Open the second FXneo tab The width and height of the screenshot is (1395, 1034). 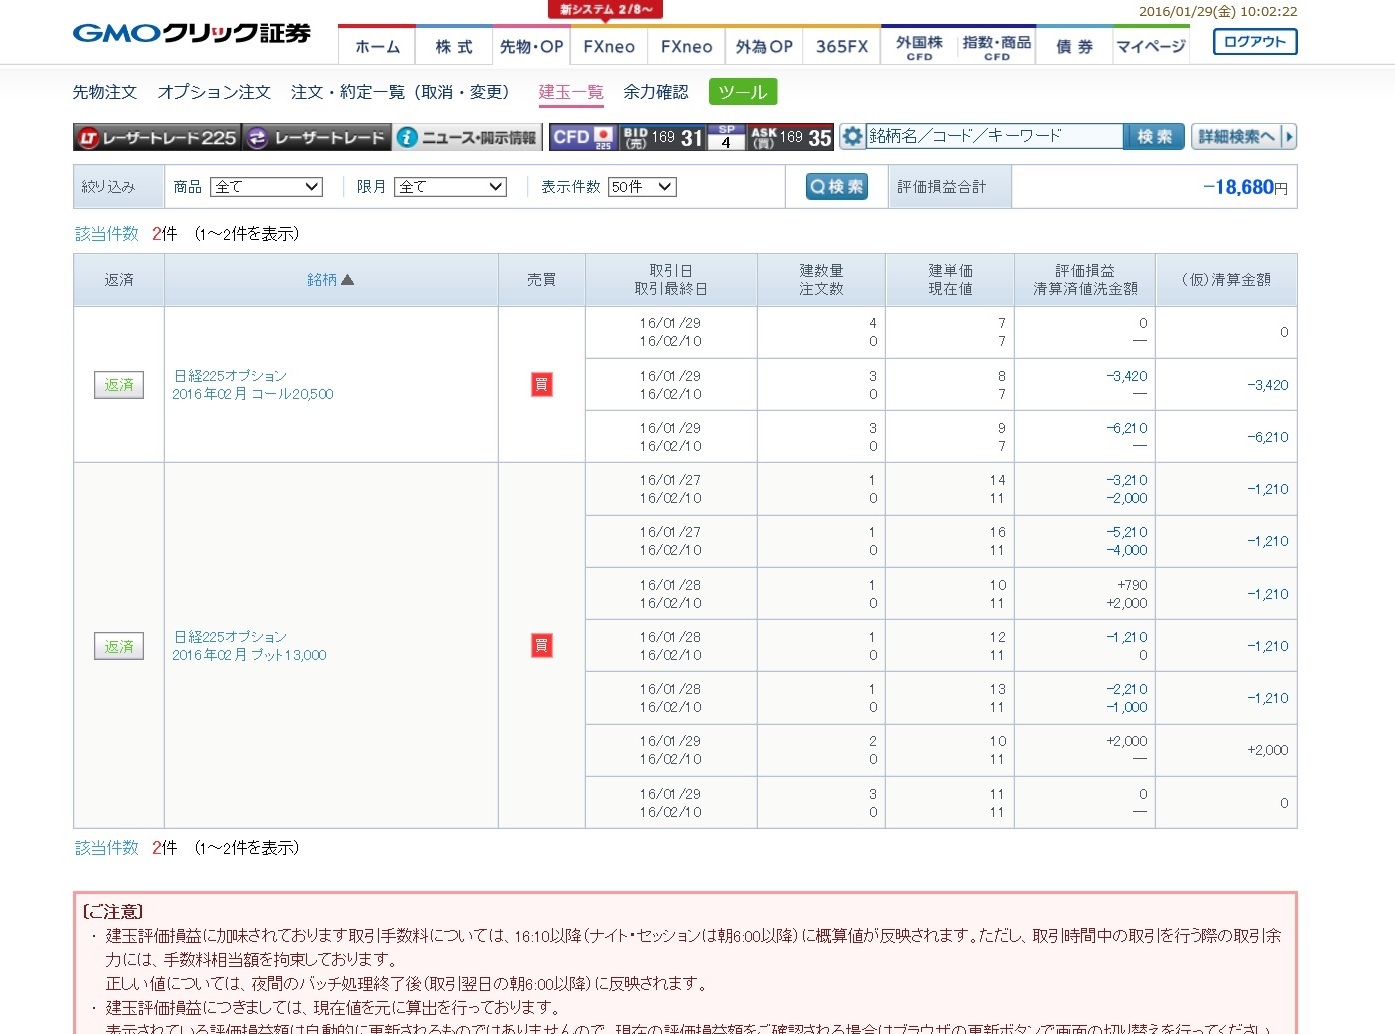point(686,46)
